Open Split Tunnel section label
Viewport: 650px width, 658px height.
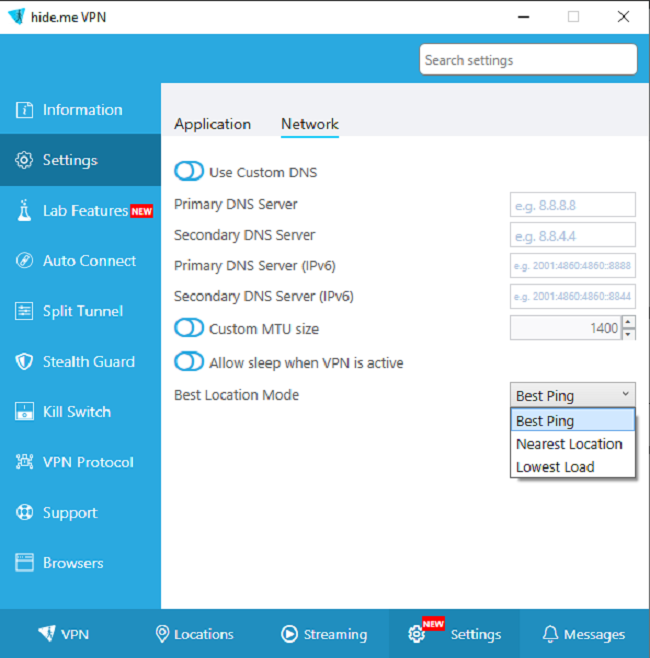click(83, 311)
